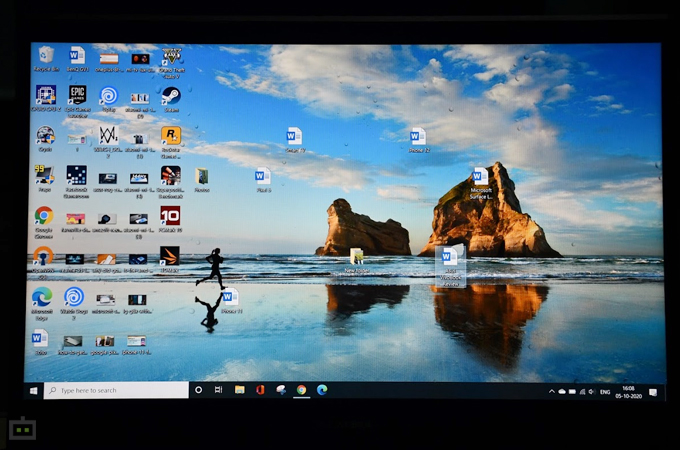Open the image thumbnail left of GTA V
680x450 pixels.
140,61
